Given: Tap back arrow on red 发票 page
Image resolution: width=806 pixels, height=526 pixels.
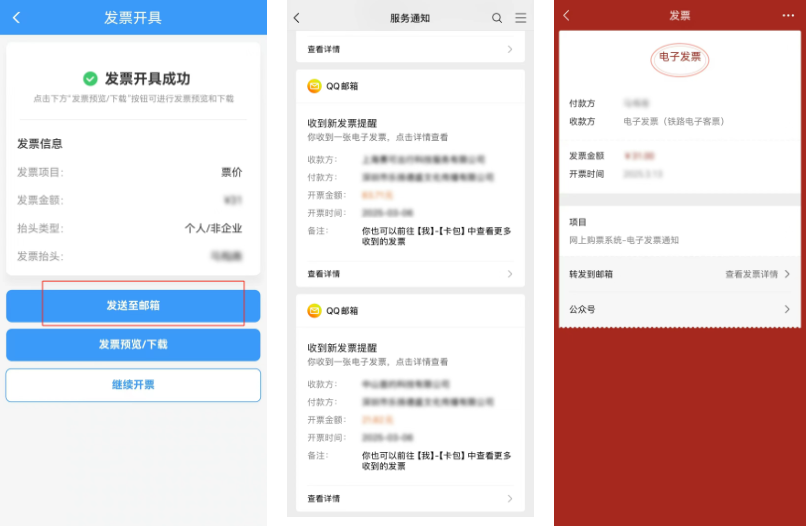Looking at the screenshot, I should [567, 15].
